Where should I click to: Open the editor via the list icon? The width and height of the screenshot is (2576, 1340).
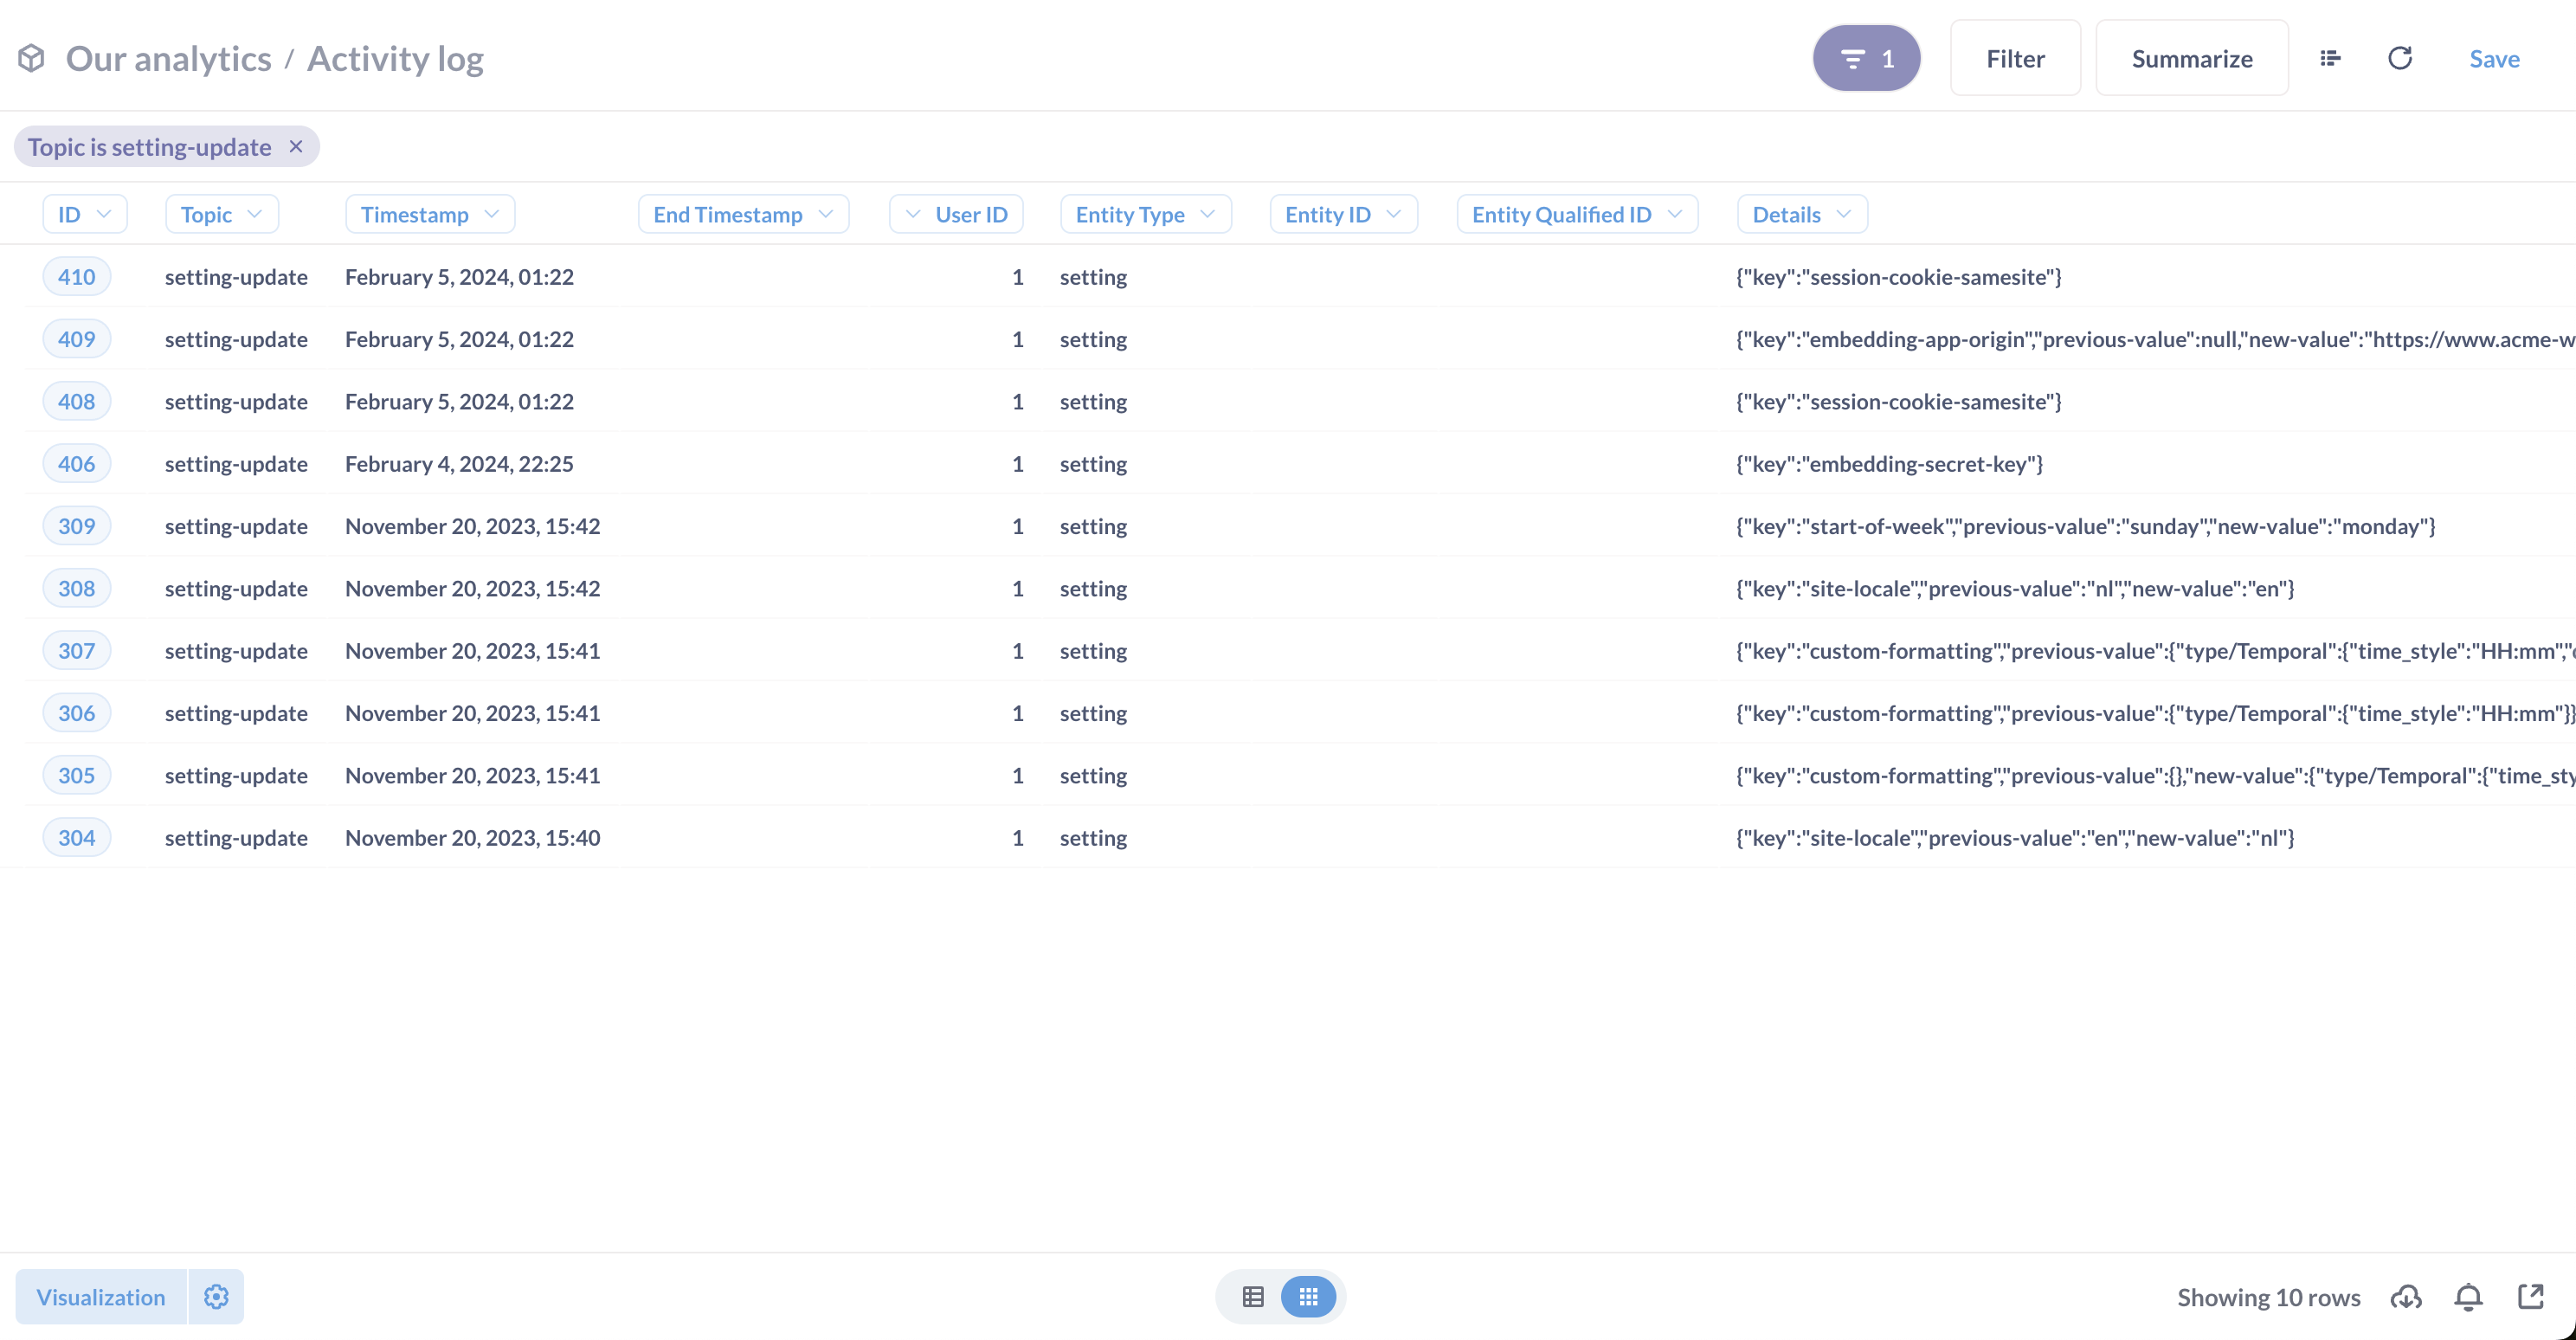click(2331, 58)
